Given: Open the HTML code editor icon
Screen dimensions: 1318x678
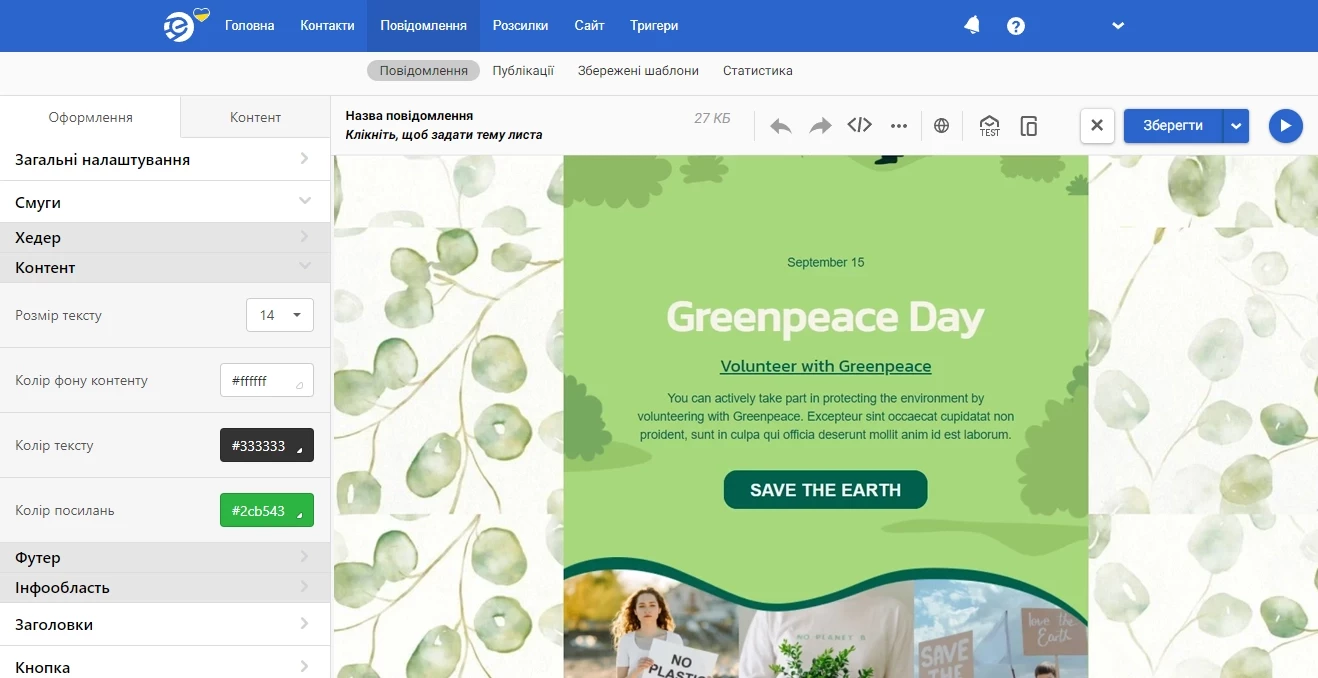Looking at the screenshot, I should (859, 125).
